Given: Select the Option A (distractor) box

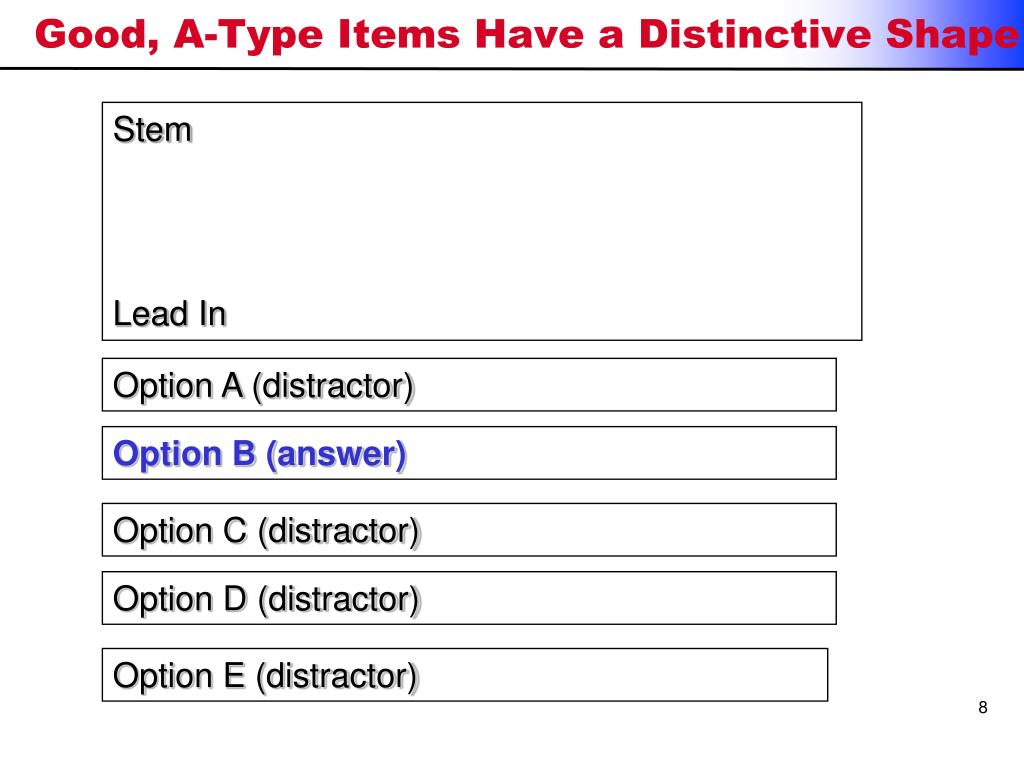Looking at the screenshot, I should [469, 385].
